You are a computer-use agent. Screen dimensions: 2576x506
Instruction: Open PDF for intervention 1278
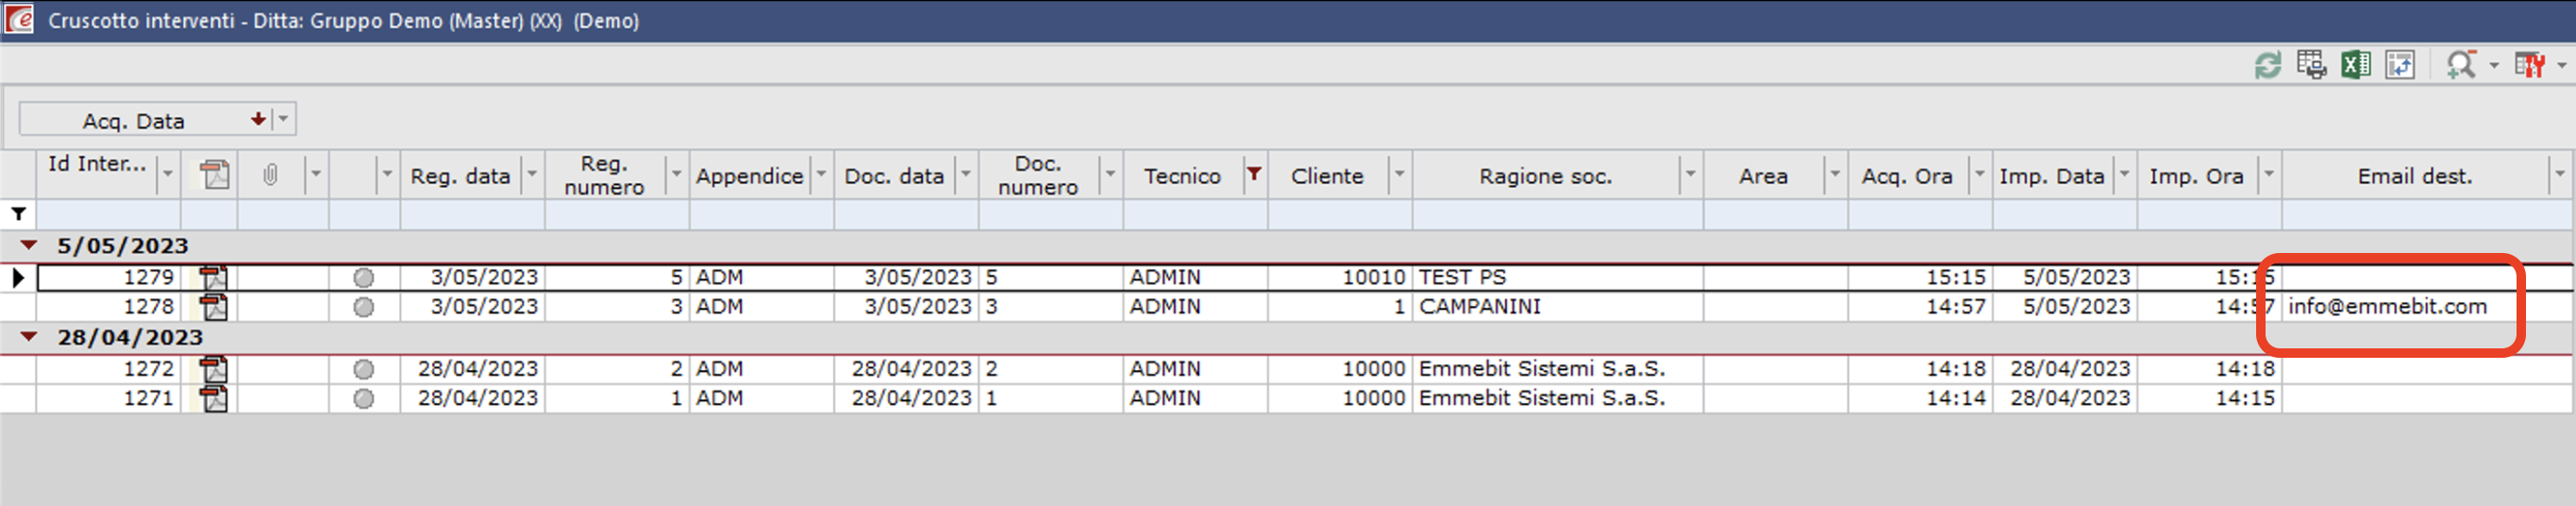(214, 306)
